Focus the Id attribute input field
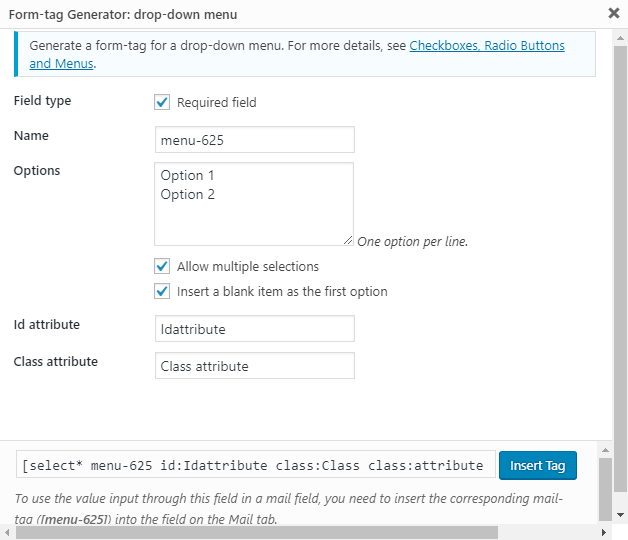 254,329
